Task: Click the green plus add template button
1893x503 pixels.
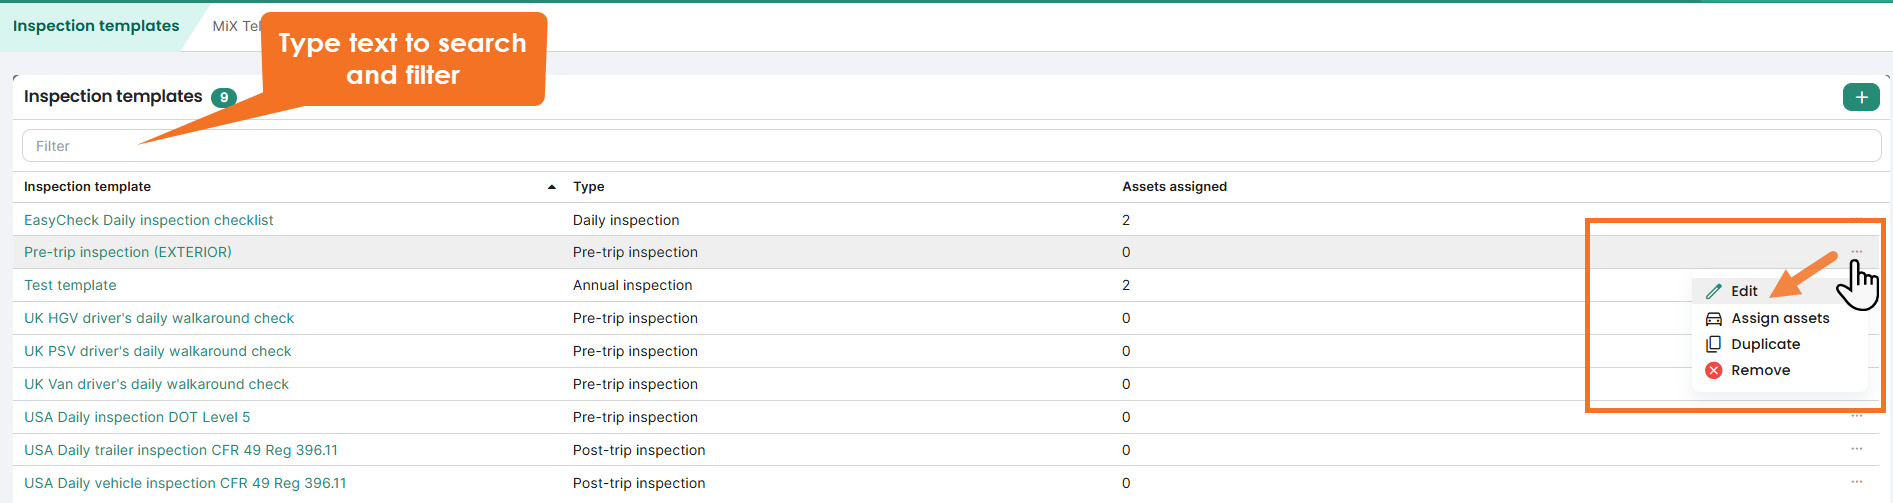Action: [1860, 97]
